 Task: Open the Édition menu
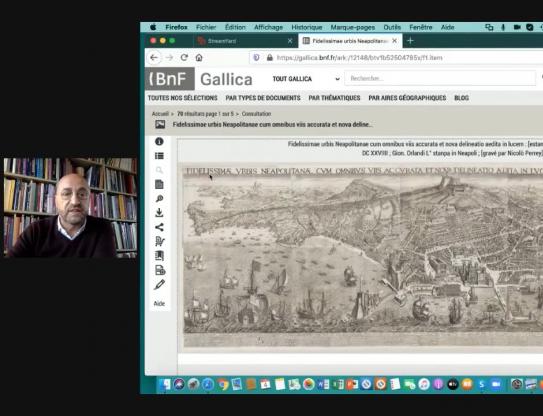point(235,27)
